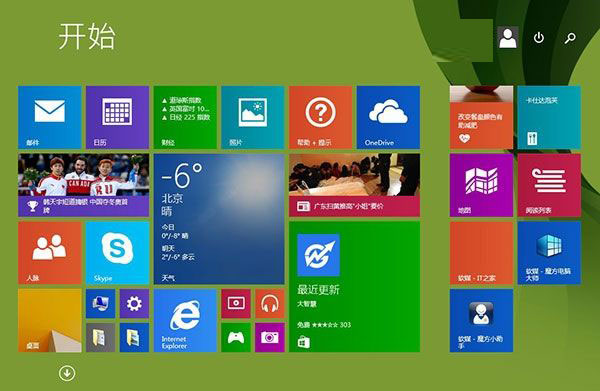
Task: Open the news tile with crowd photo
Action: click(355, 185)
